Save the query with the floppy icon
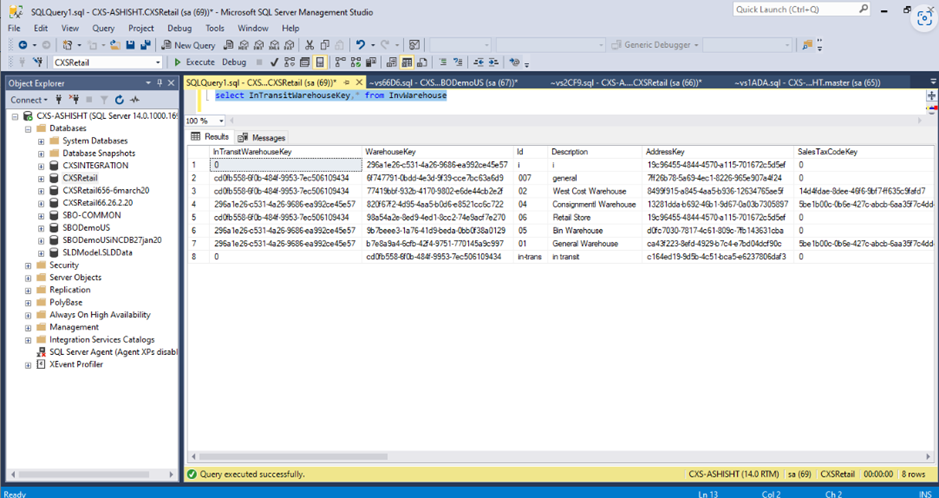This screenshot has height=498, width=939. click(130, 45)
